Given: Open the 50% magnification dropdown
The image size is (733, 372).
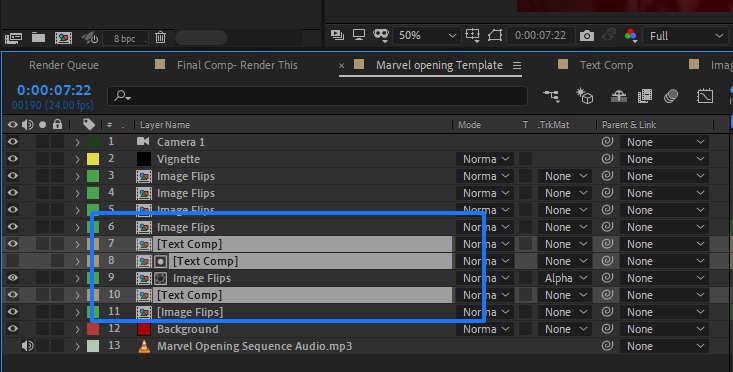Looking at the screenshot, I should (x=426, y=36).
